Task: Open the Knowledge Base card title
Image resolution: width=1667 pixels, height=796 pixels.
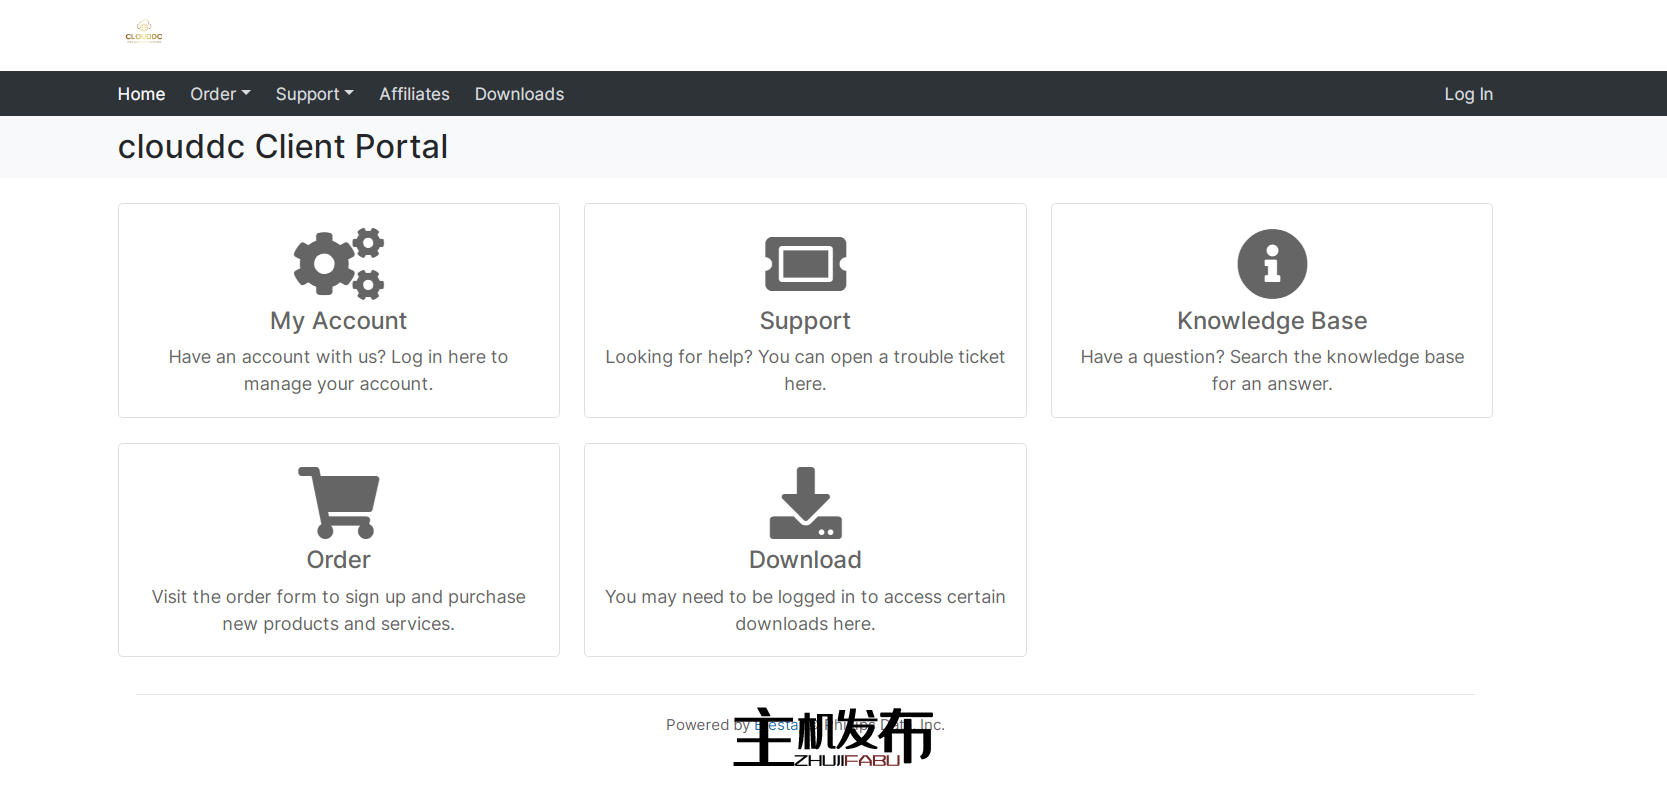Action: (x=1271, y=321)
